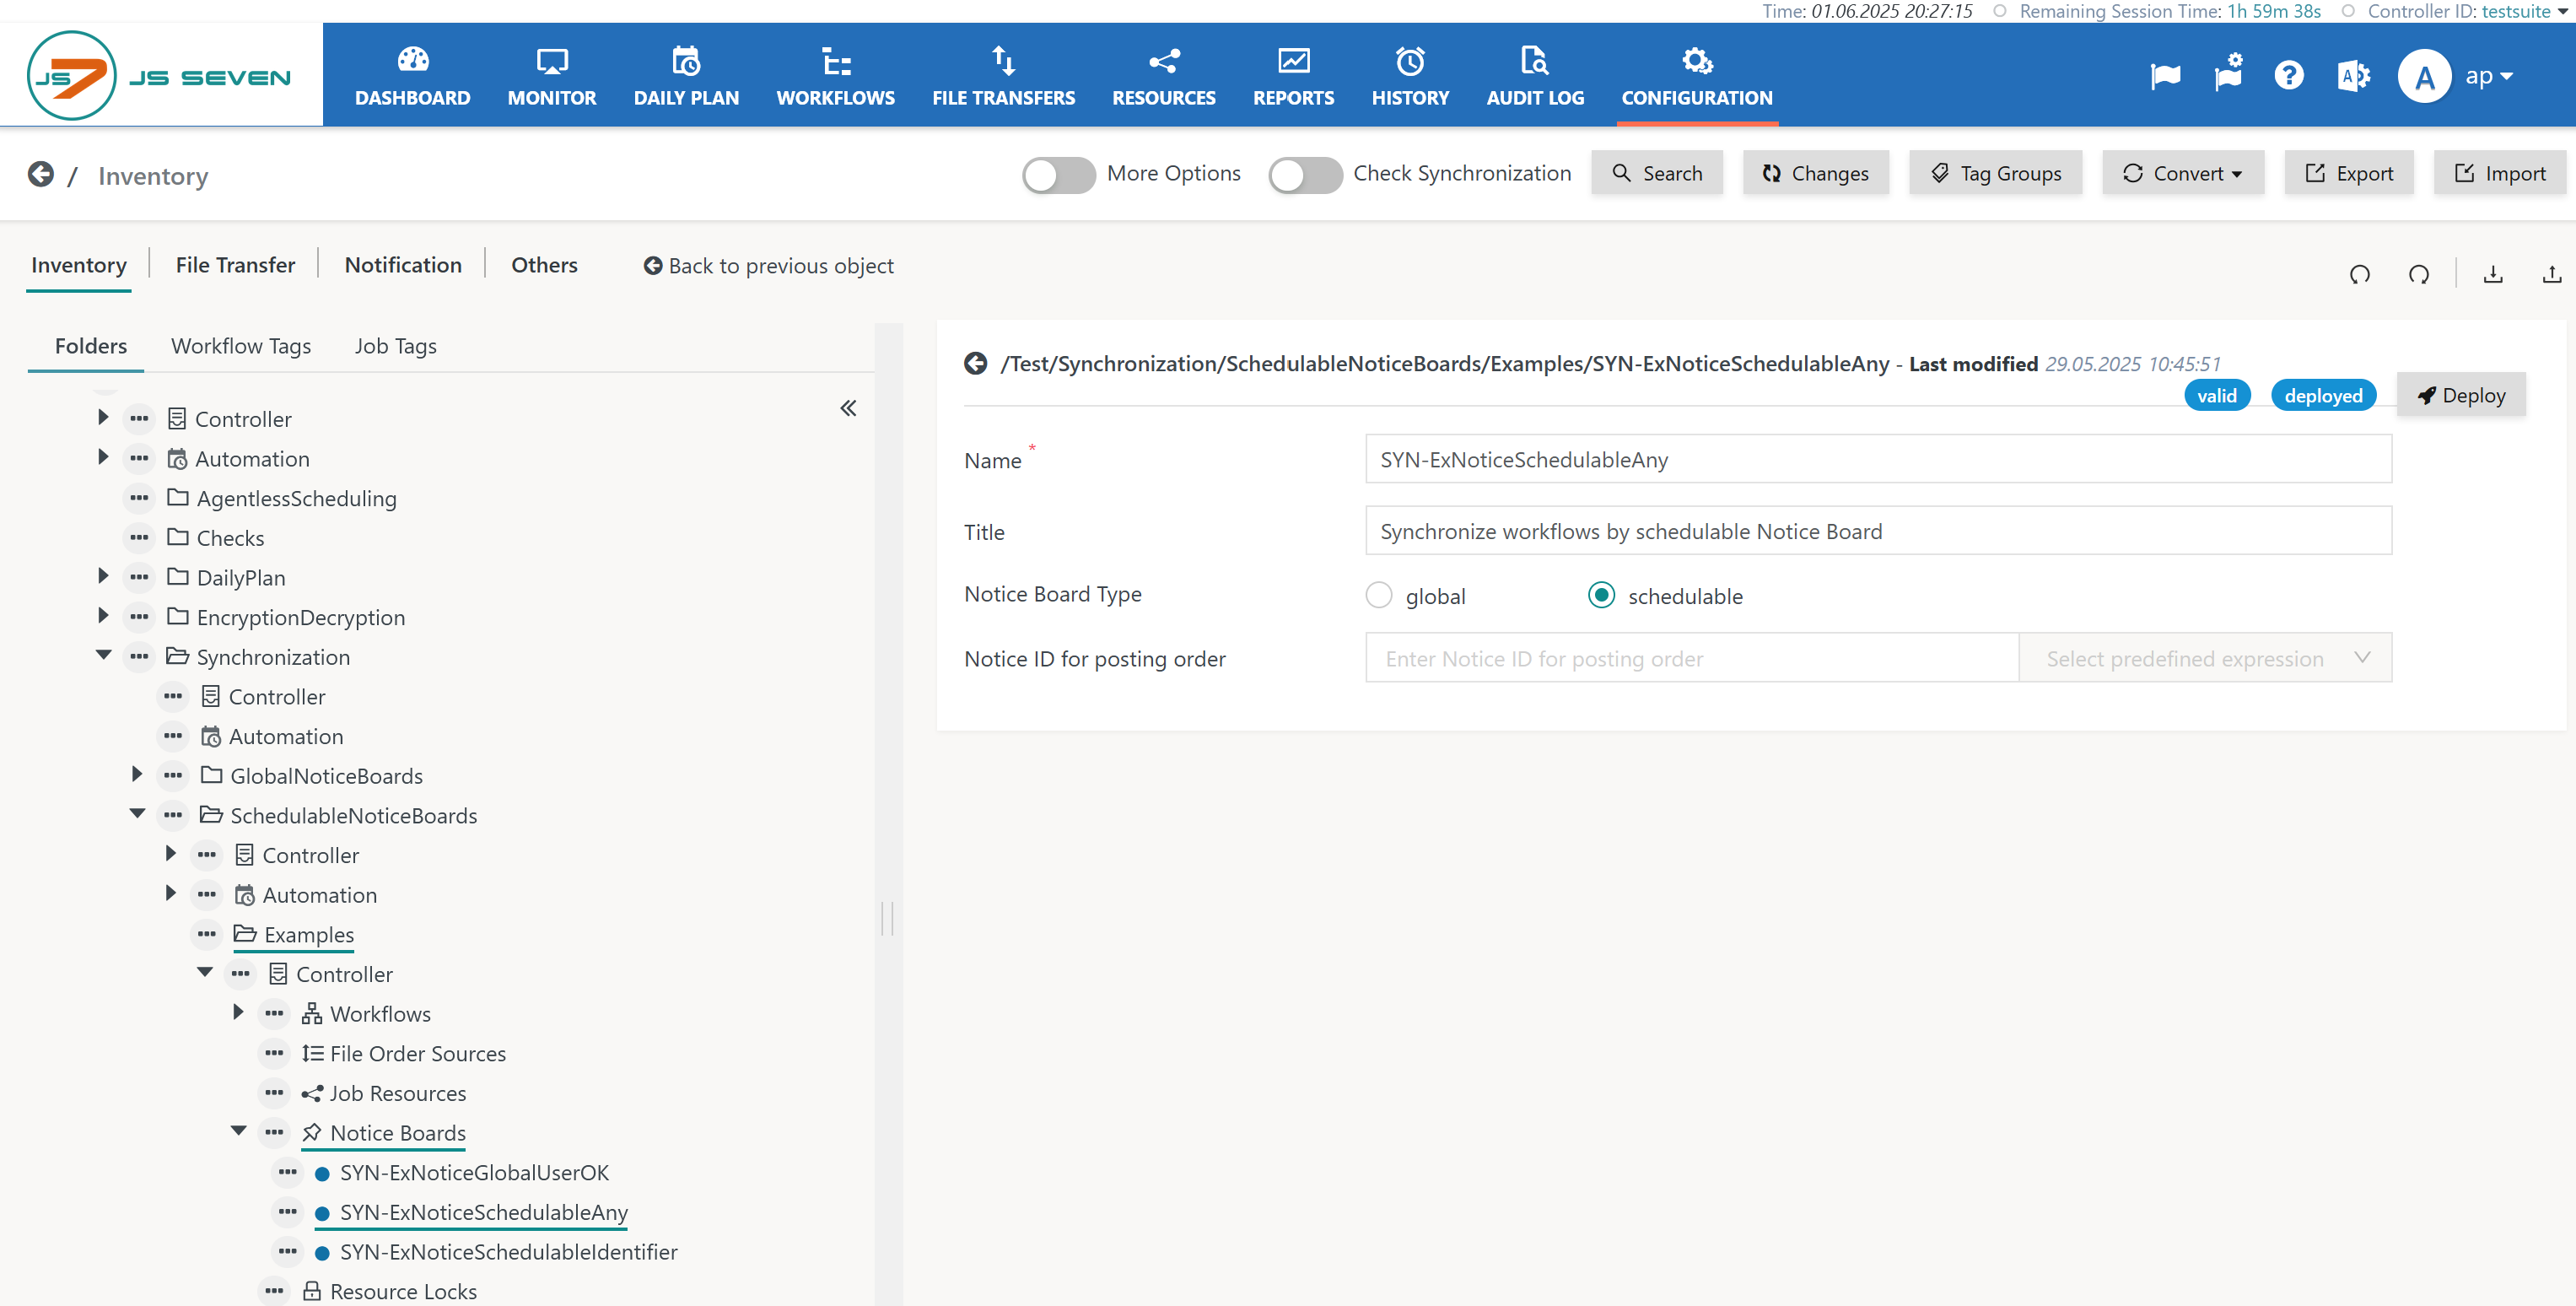Viewport: 2576px width, 1306px height.
Task: Open History view
Action: (1409, 76)
